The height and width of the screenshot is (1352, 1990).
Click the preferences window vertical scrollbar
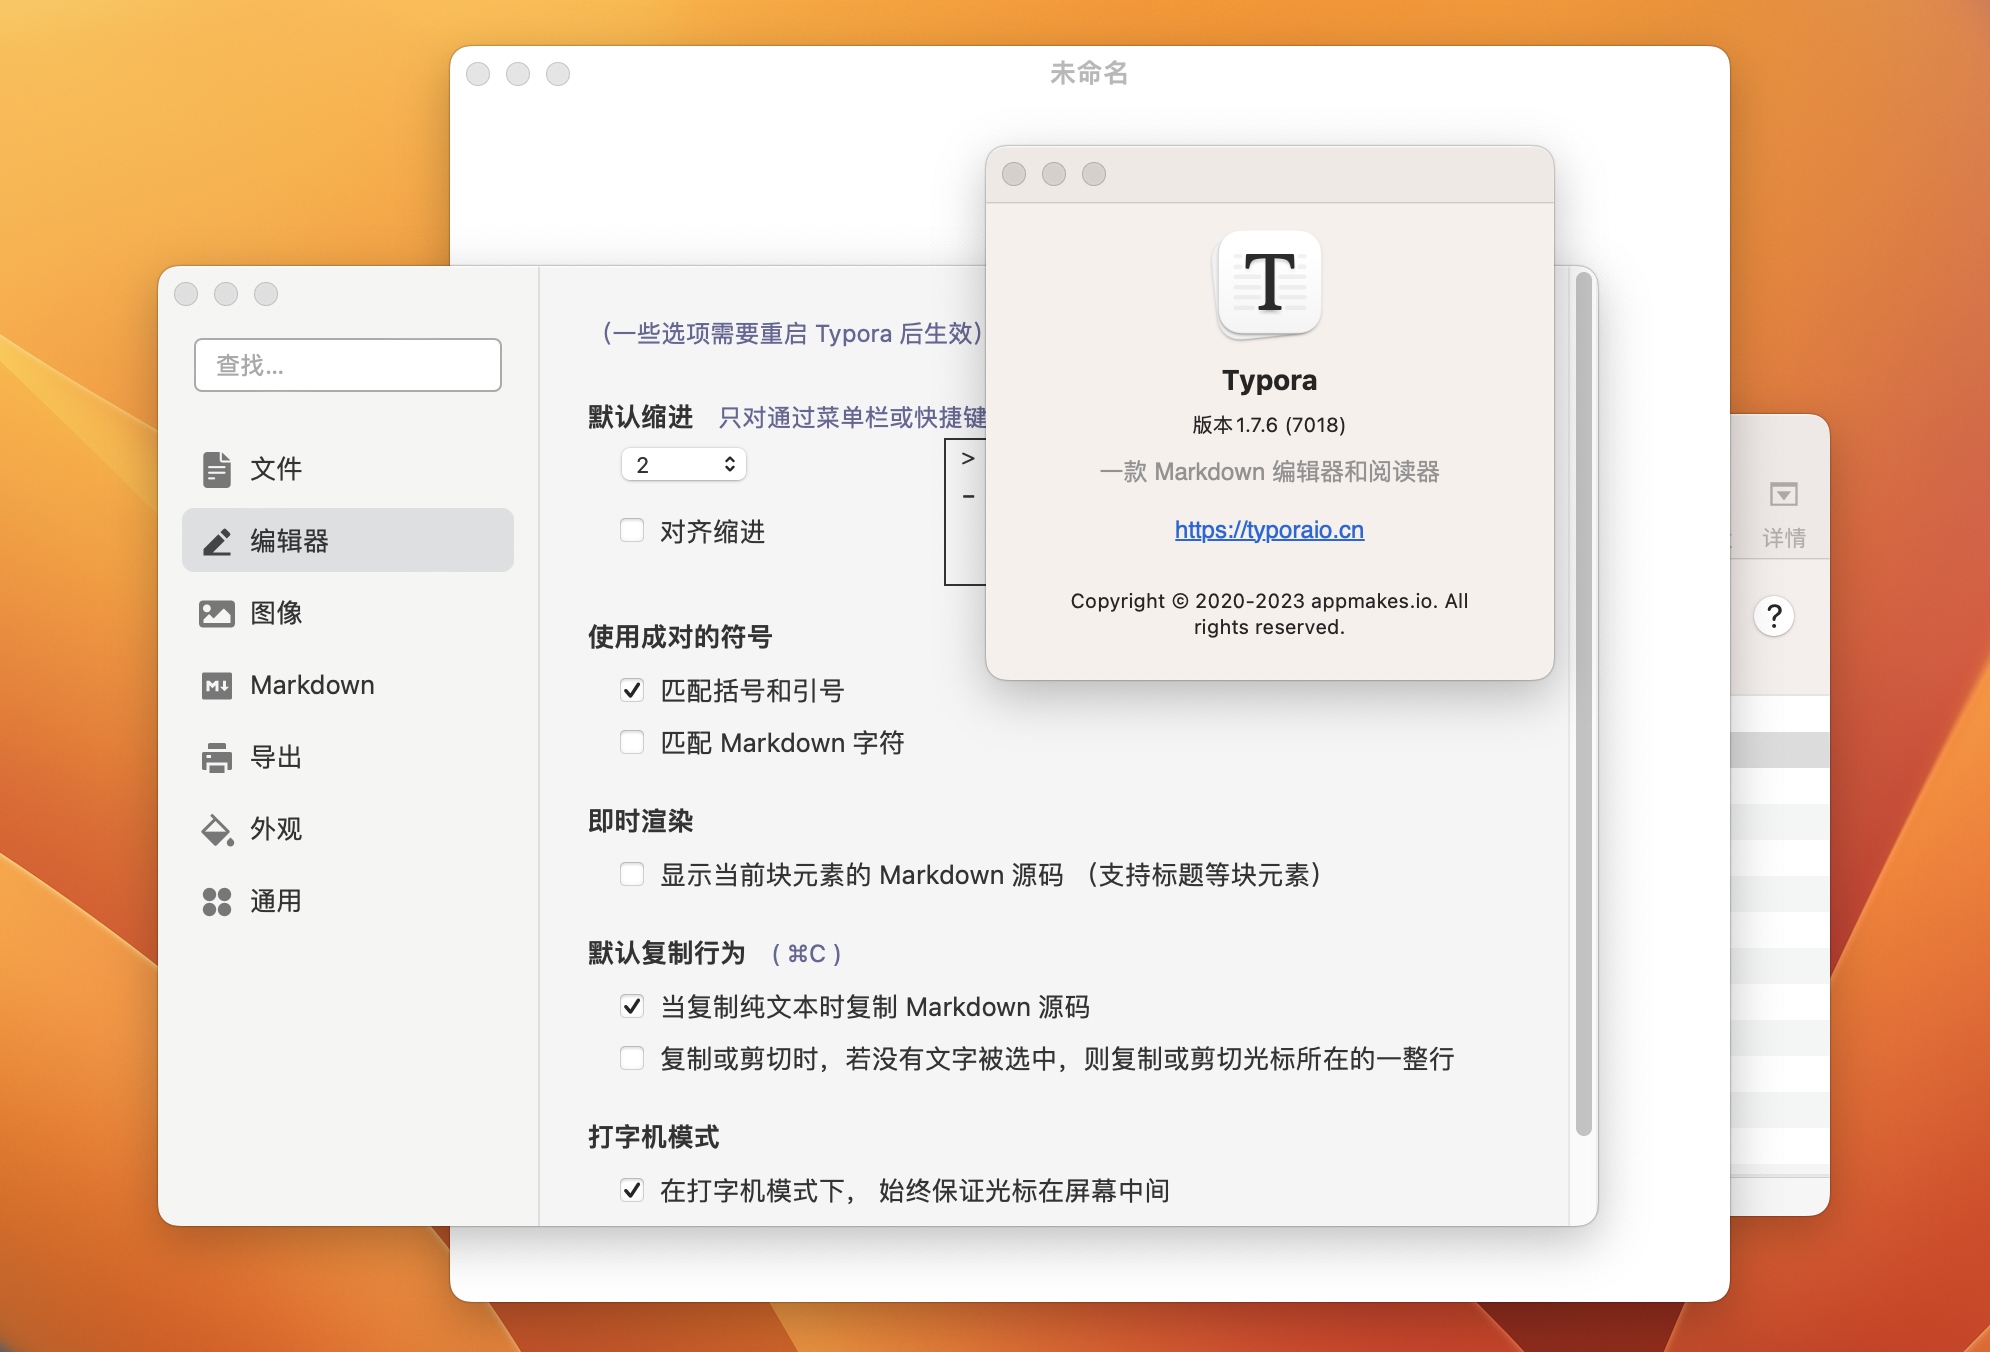(x=1583, y=705)
